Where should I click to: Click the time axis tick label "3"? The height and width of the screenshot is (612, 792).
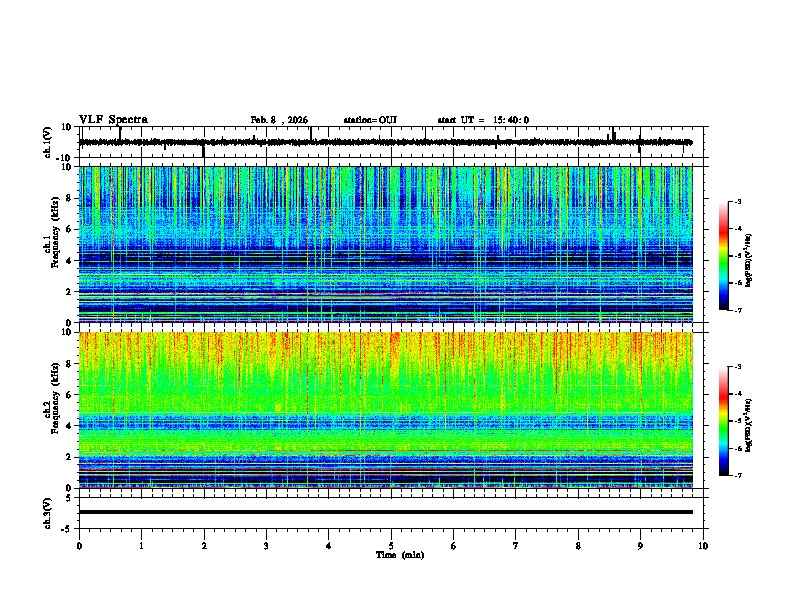pos(266,546)
